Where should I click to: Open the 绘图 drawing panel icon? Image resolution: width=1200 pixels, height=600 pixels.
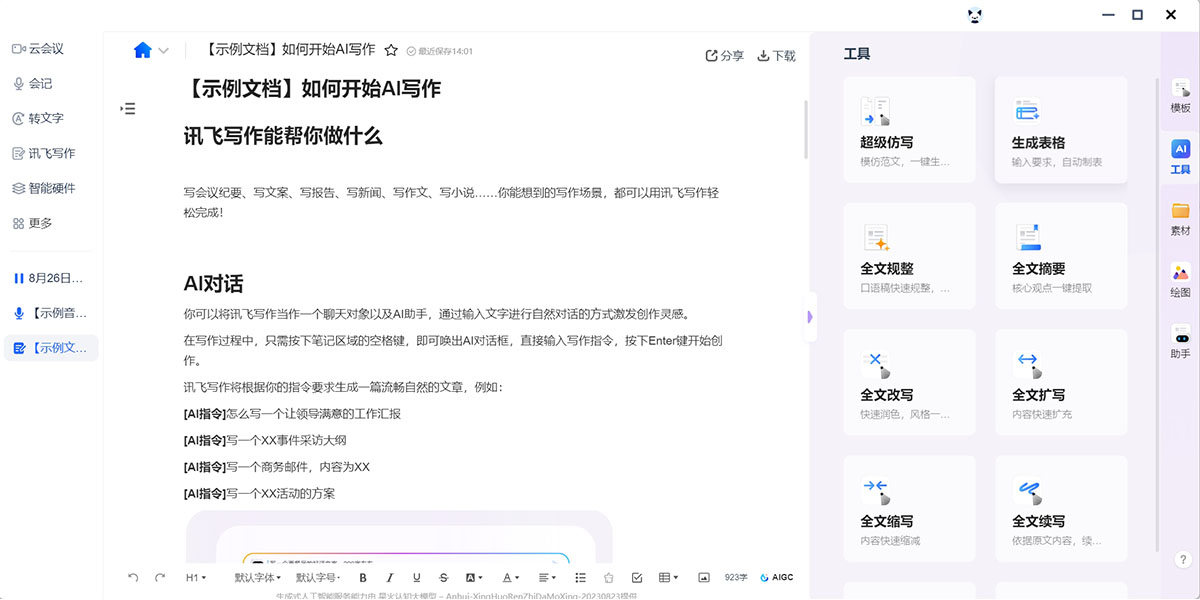point(1180,280)
